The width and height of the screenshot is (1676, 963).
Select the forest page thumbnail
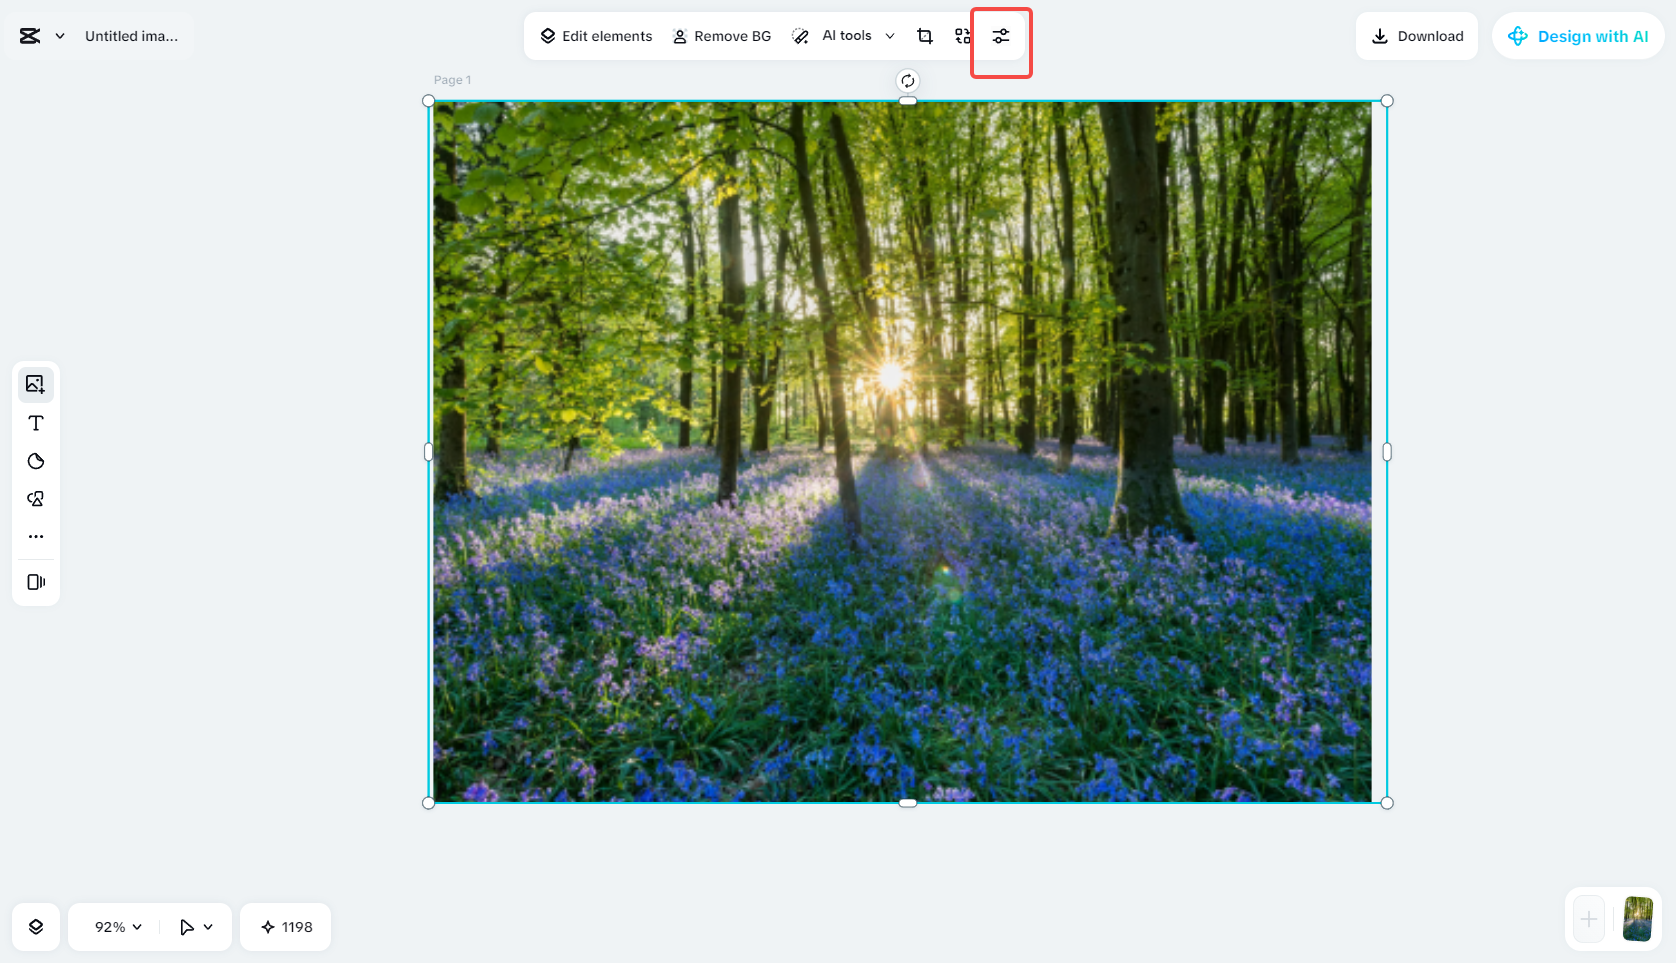1638,919
